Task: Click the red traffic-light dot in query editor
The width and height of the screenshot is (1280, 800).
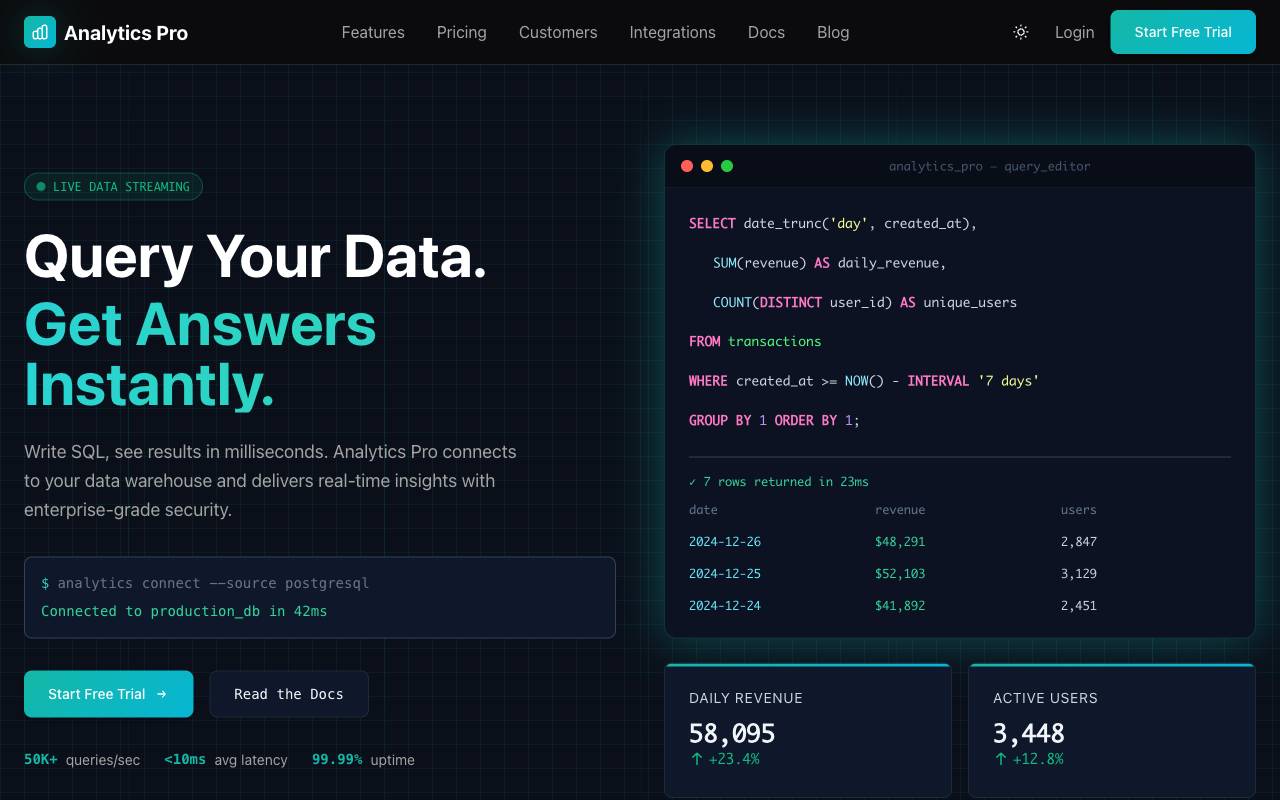Action: point(687,166)
